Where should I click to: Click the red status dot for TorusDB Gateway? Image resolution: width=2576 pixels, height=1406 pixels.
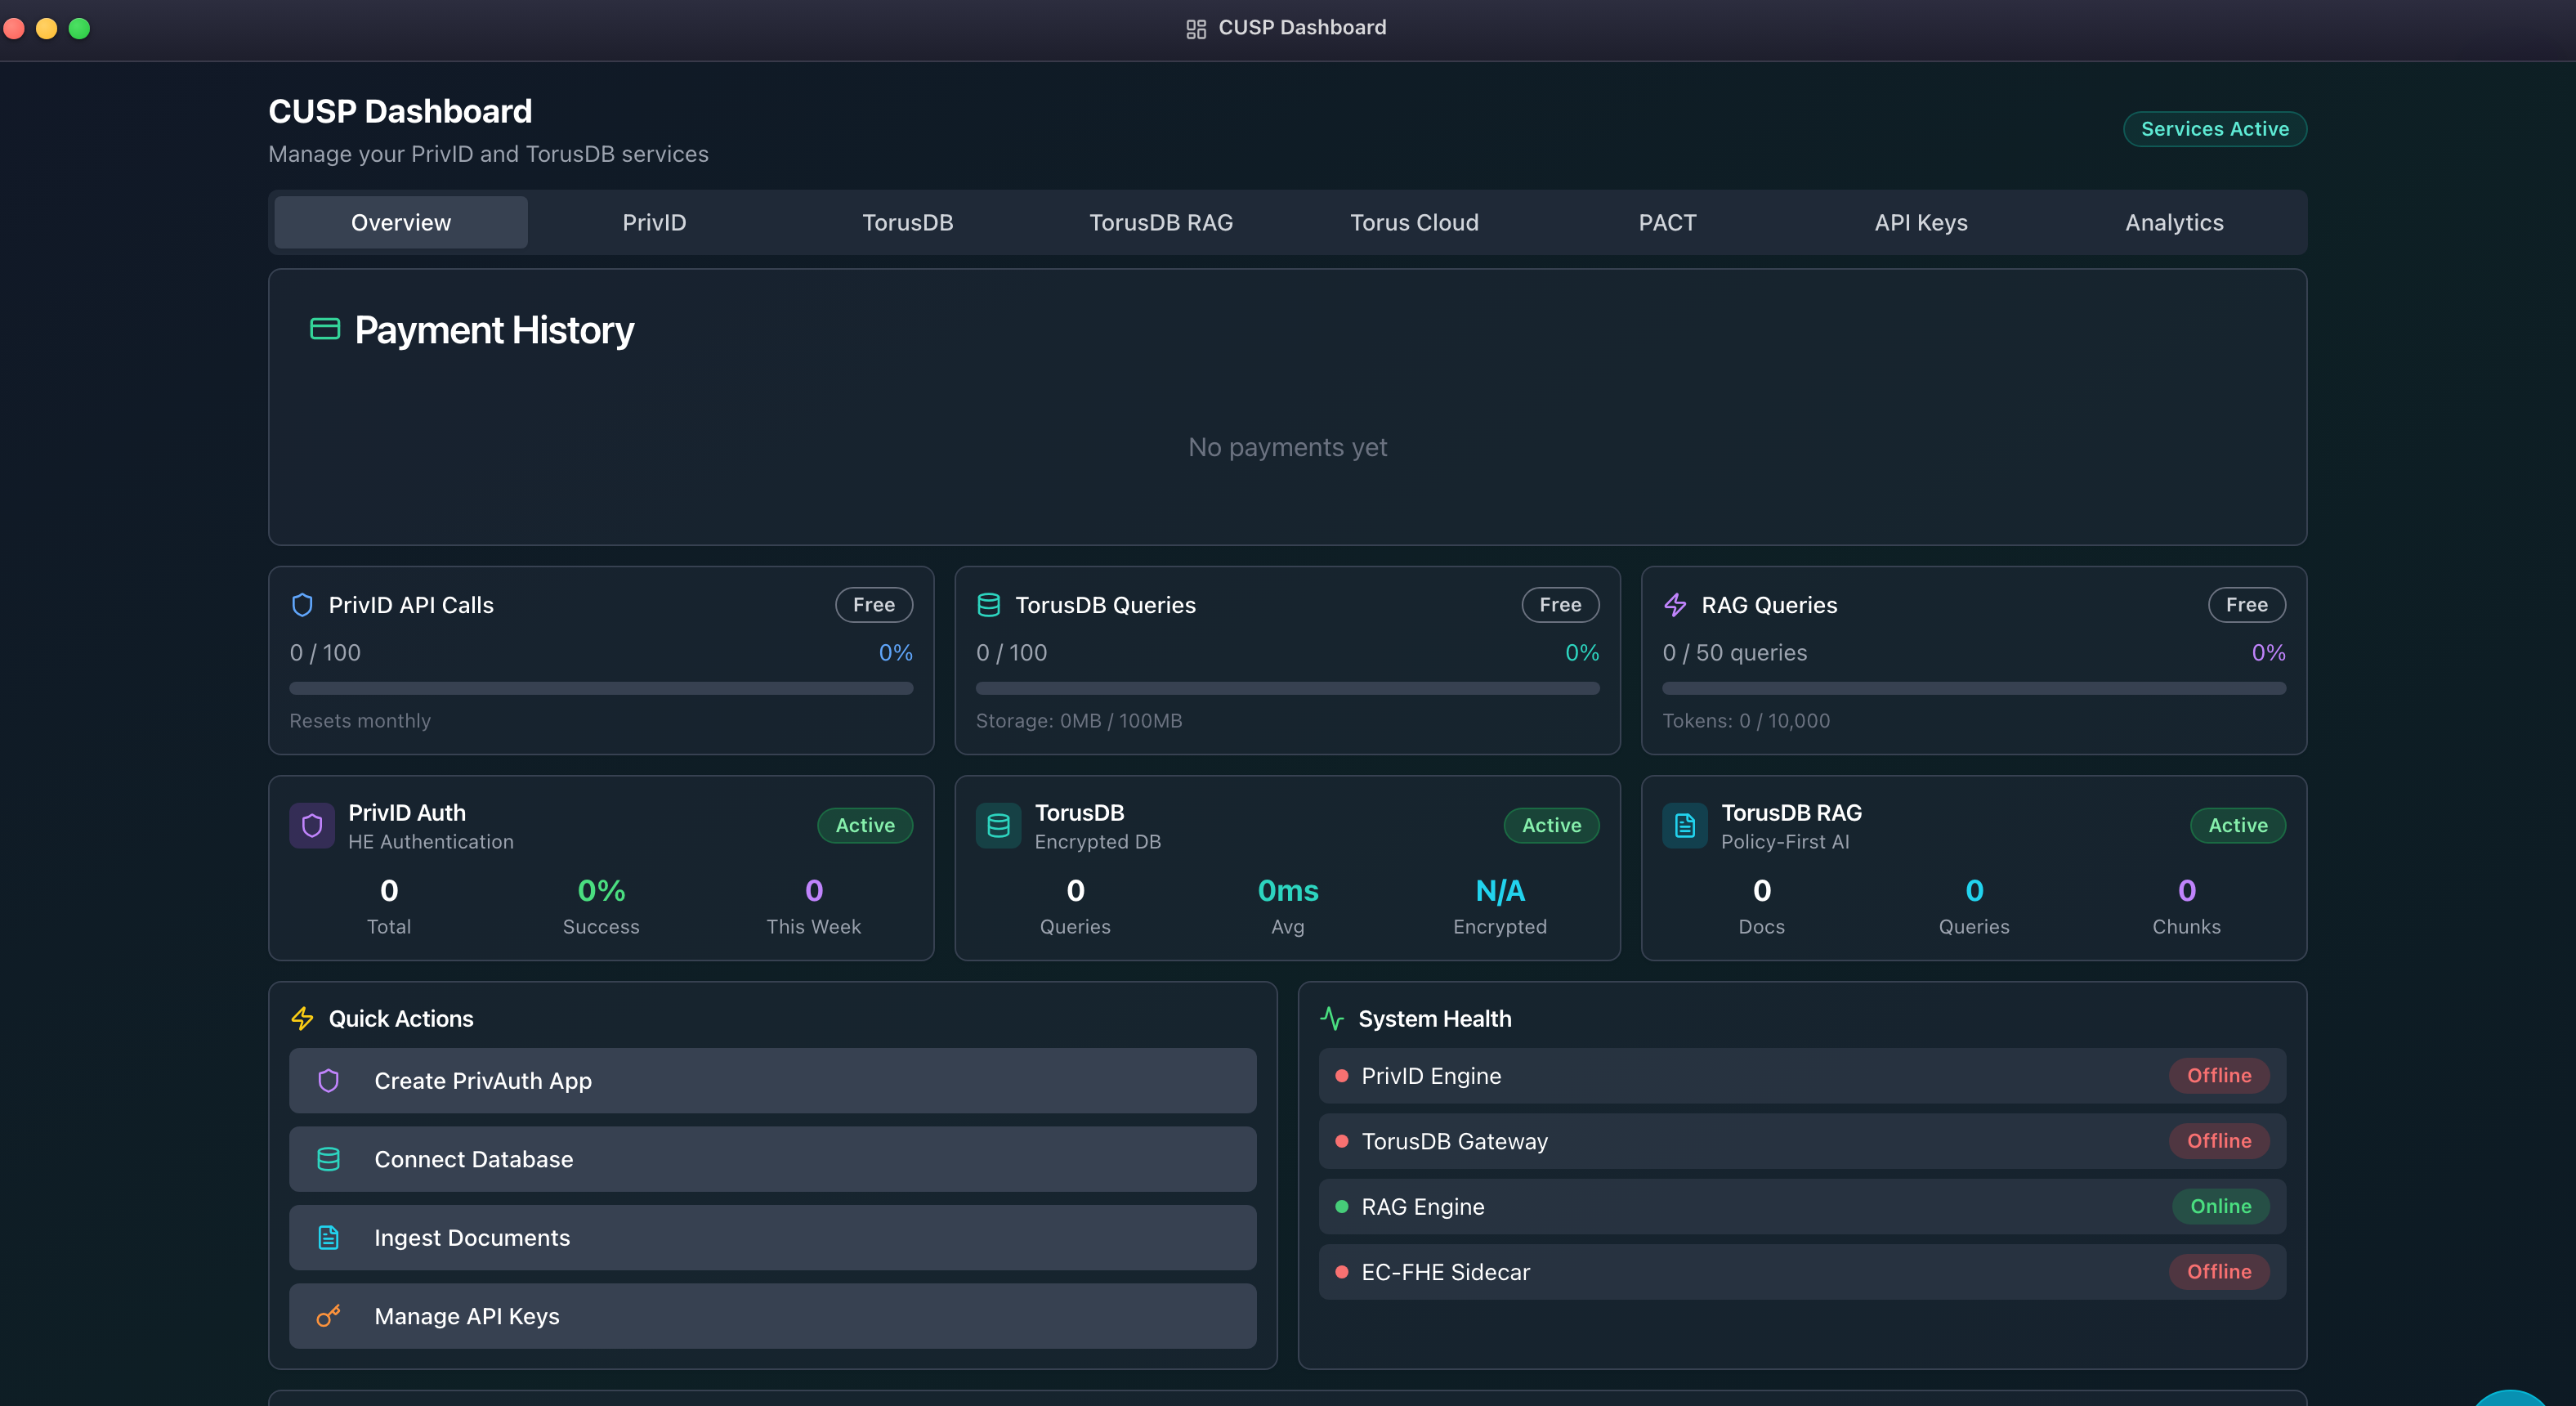(1342, 1141)
